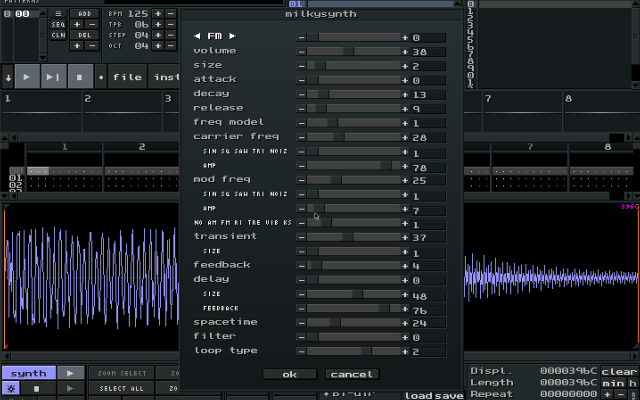Screen dimensions: 640x400
Task: Click the carrier freq slider track
Action: (x=353, y=138)
